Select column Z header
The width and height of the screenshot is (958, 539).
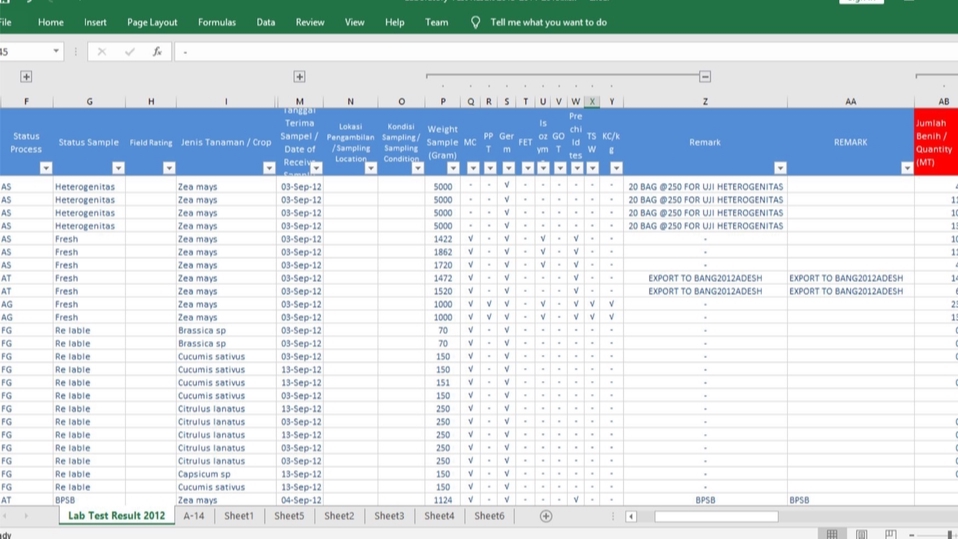click(705, 101)
